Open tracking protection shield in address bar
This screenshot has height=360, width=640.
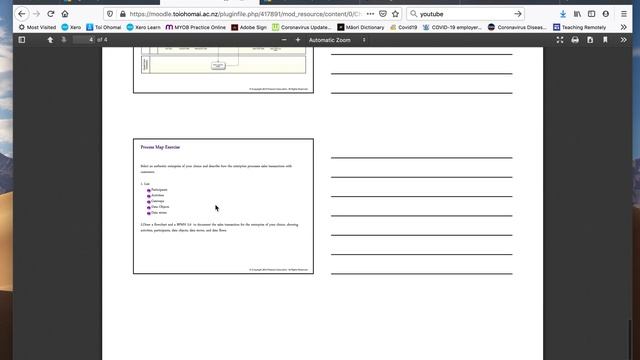[x=110, y=14]
